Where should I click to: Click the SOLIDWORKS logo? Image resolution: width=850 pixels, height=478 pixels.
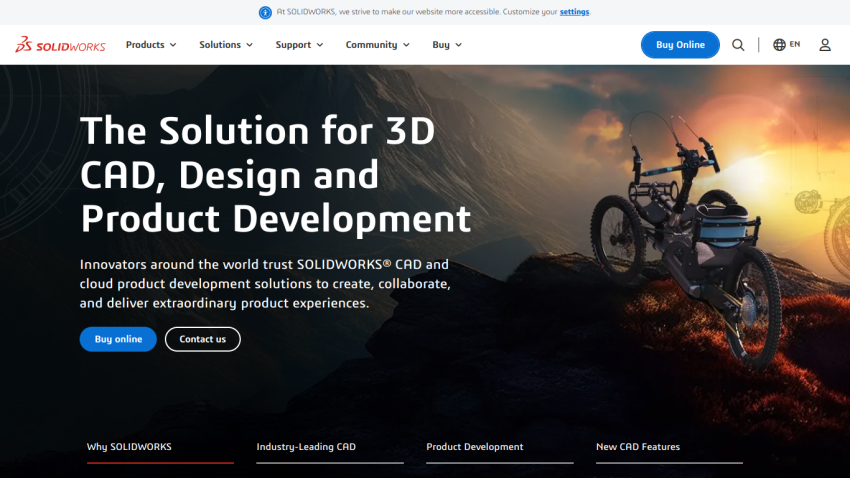click(x=60, y=44)
